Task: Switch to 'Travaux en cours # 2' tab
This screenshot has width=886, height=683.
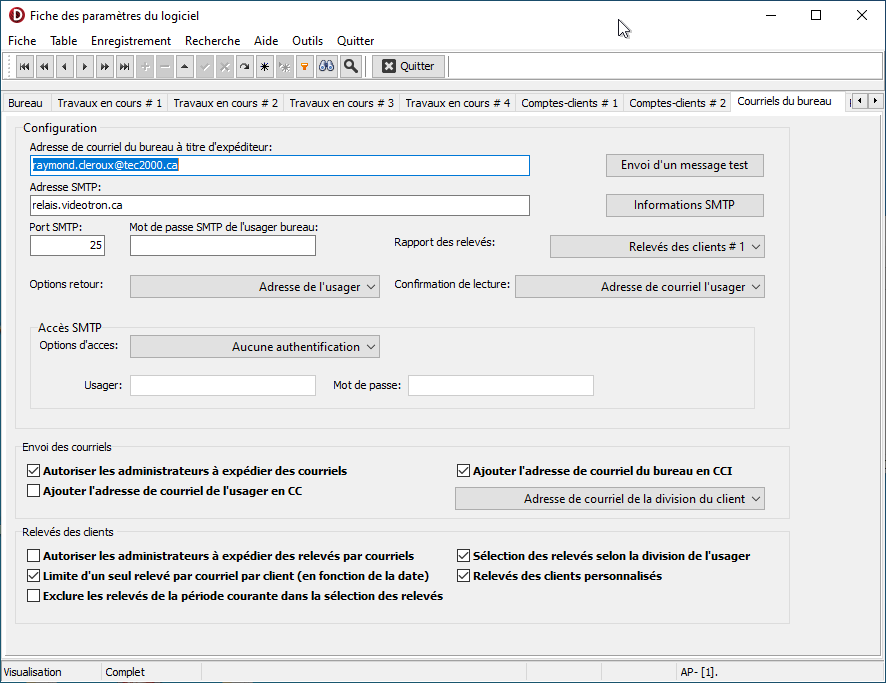Action: (225, 103)
